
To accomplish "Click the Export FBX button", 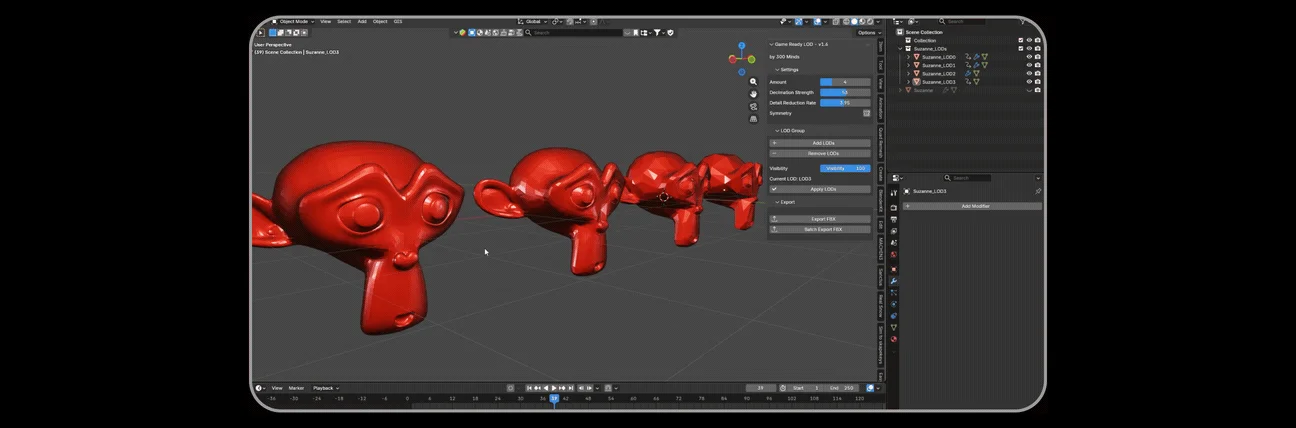I will [820, 219].
